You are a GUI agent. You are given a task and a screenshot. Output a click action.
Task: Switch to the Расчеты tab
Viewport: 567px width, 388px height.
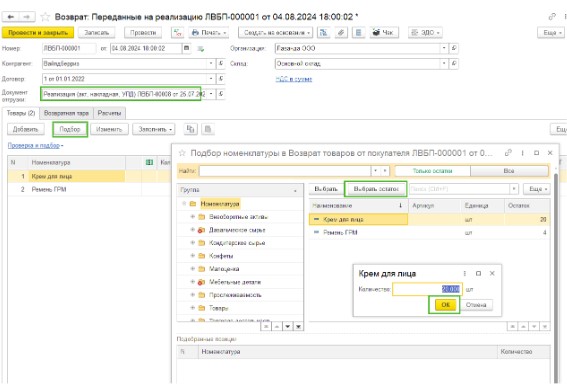(109, 113)
